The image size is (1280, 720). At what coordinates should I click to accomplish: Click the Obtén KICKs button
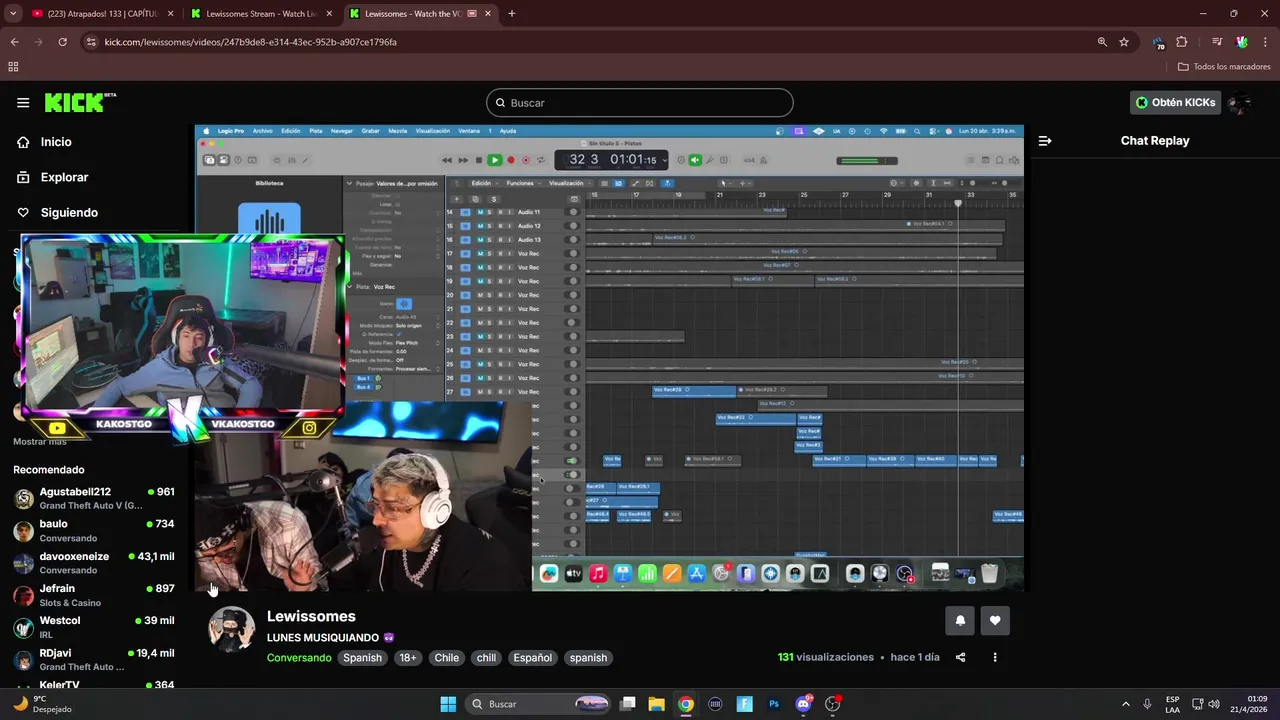[x=1176, y=102]
